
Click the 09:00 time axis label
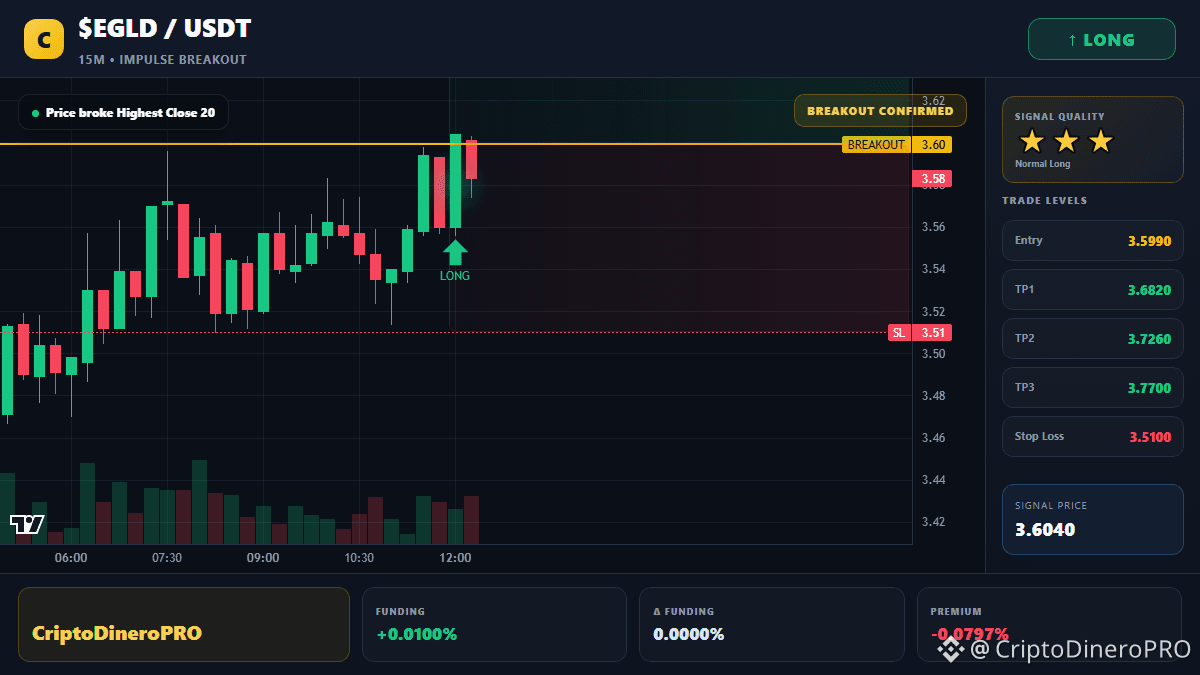pos(263,558)
